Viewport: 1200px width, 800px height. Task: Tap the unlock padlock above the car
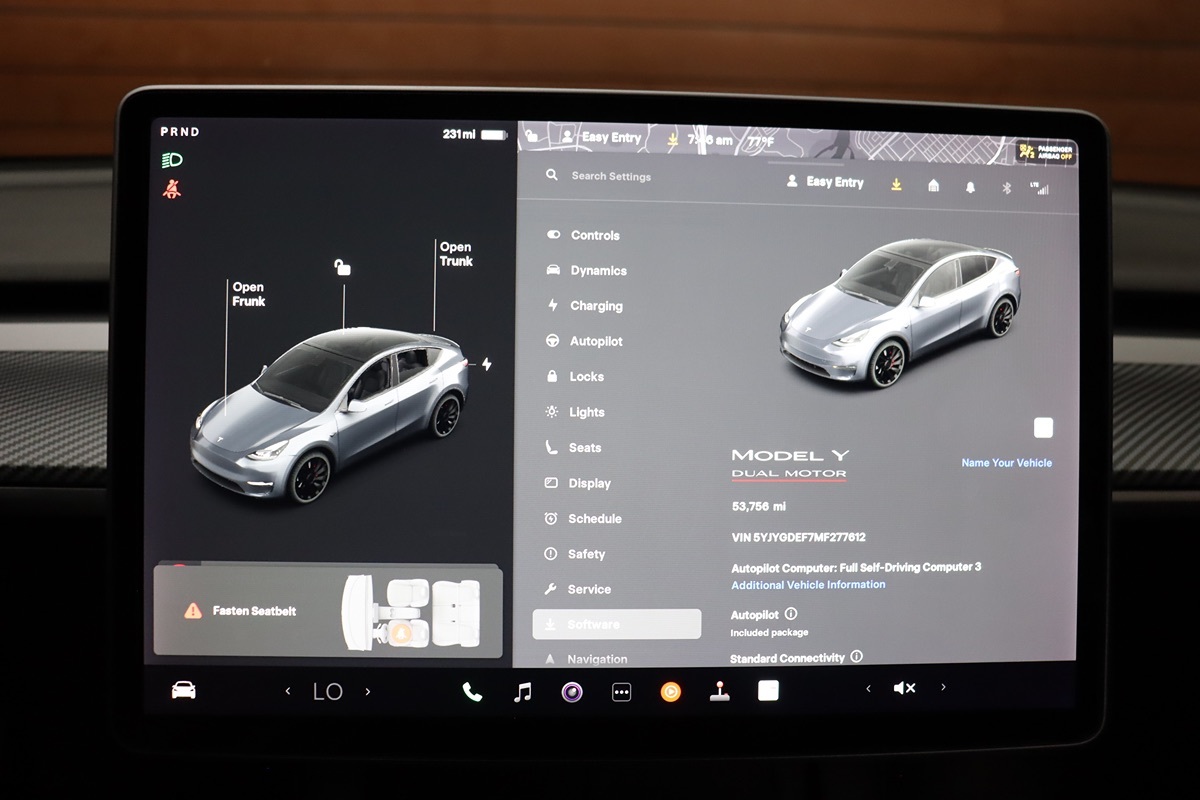pos(343,267)
